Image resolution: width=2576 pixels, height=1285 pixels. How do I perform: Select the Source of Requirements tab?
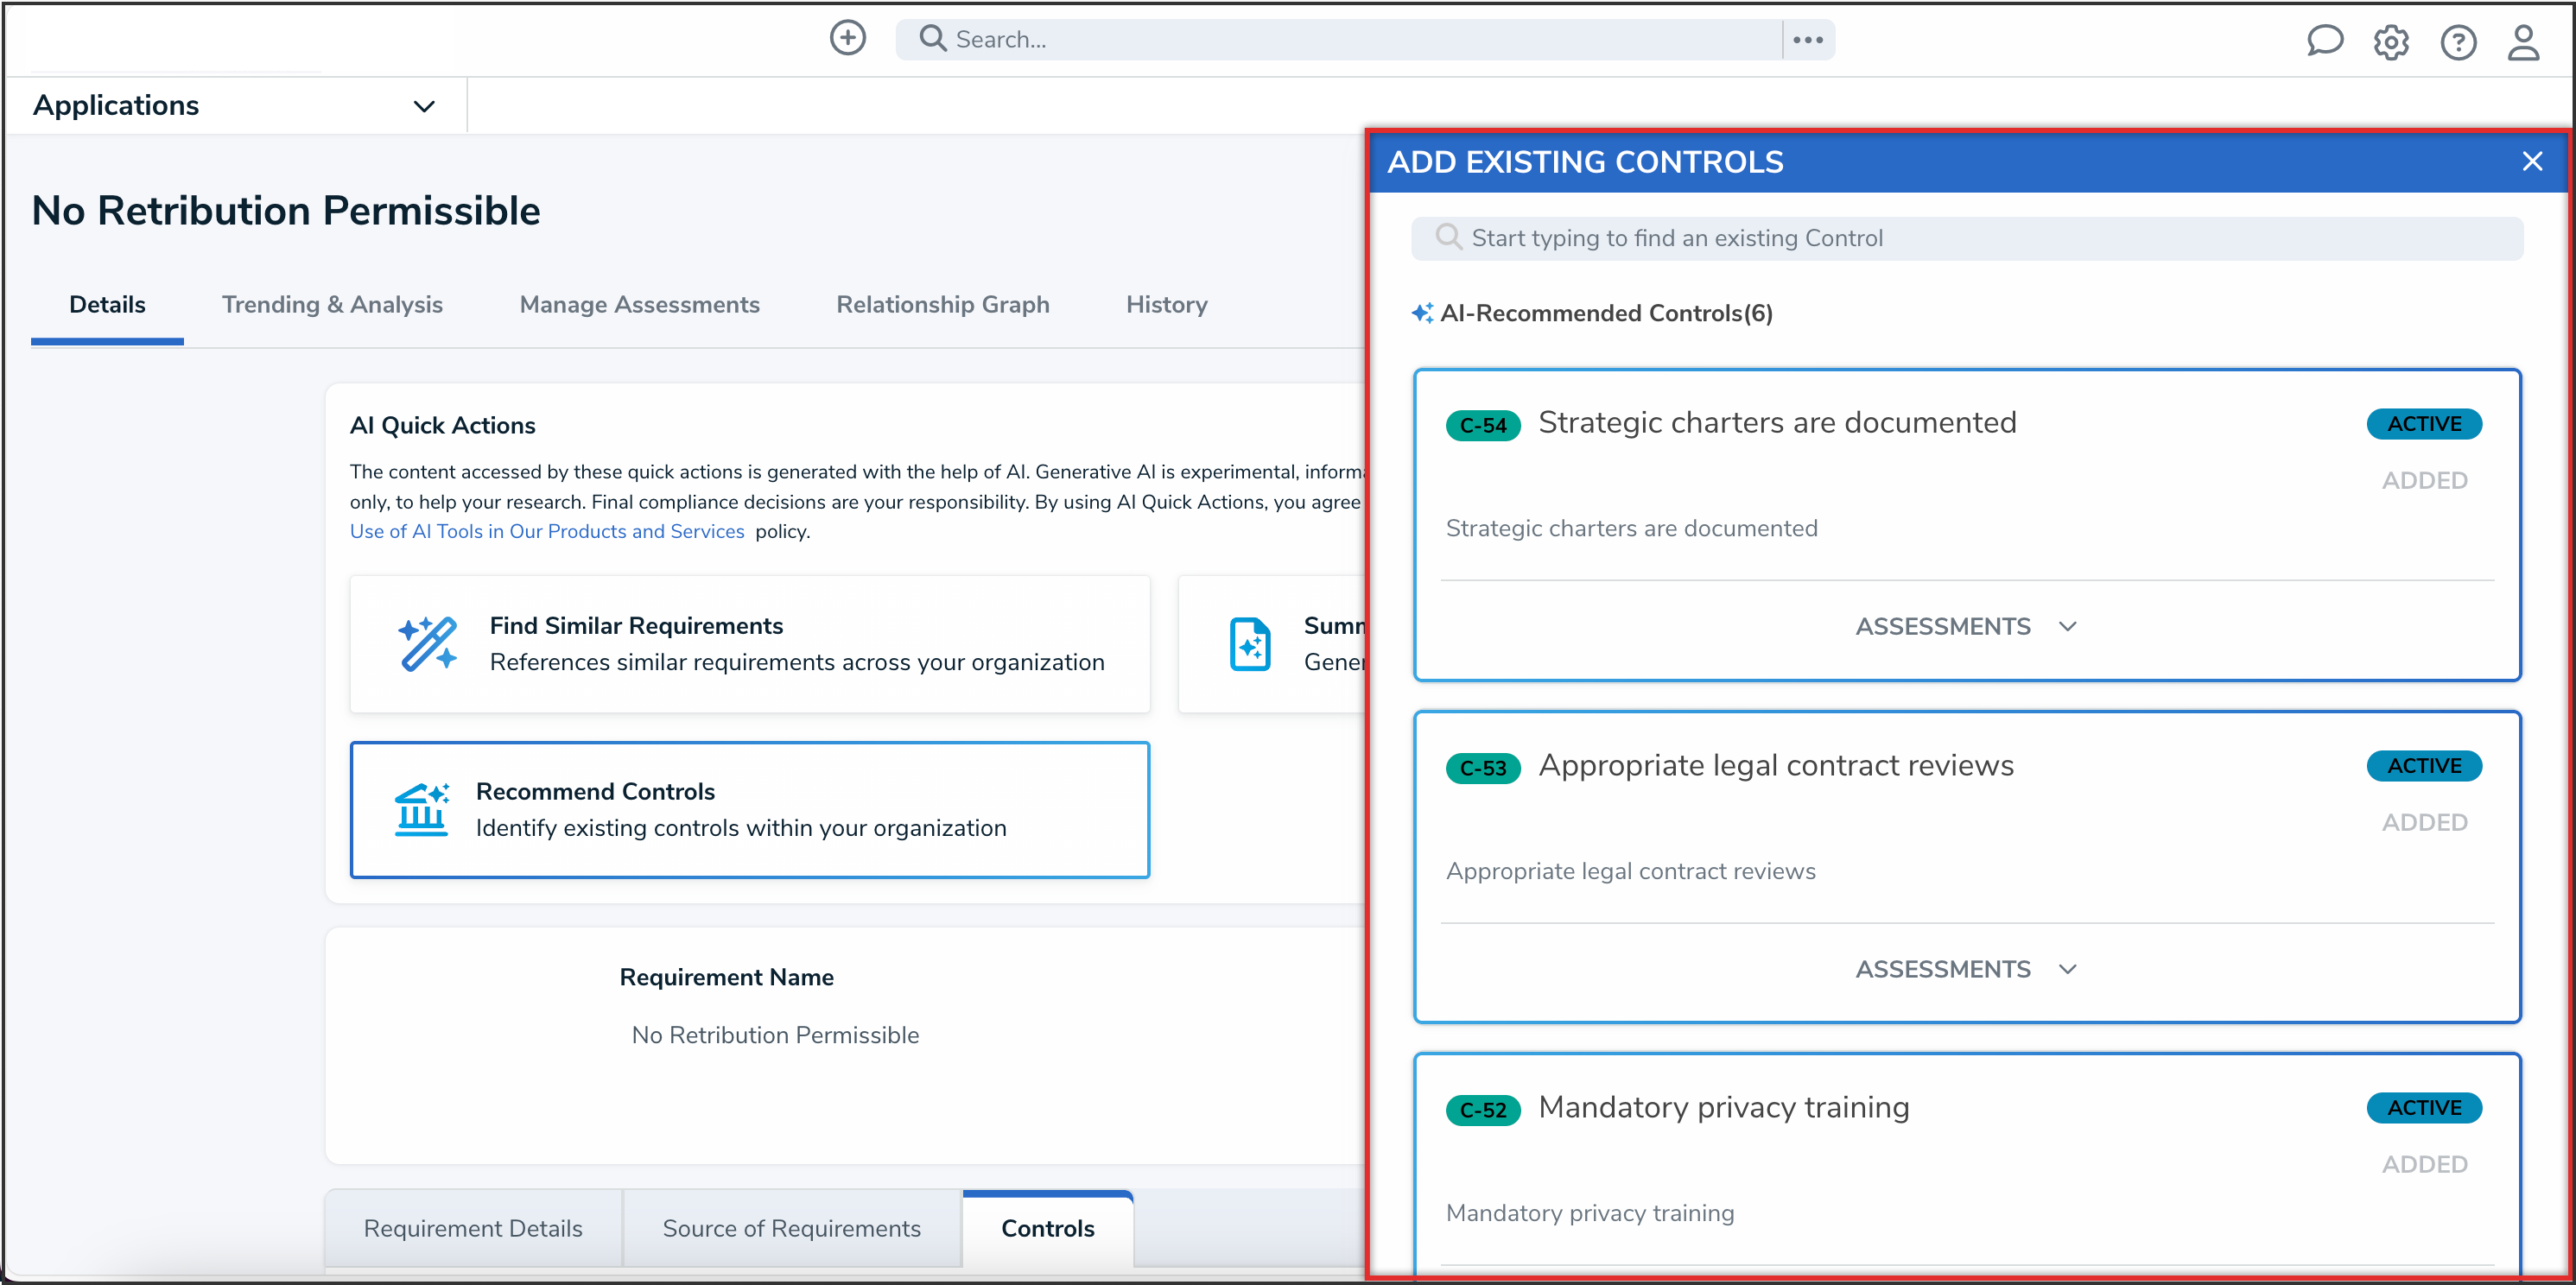791,1228
